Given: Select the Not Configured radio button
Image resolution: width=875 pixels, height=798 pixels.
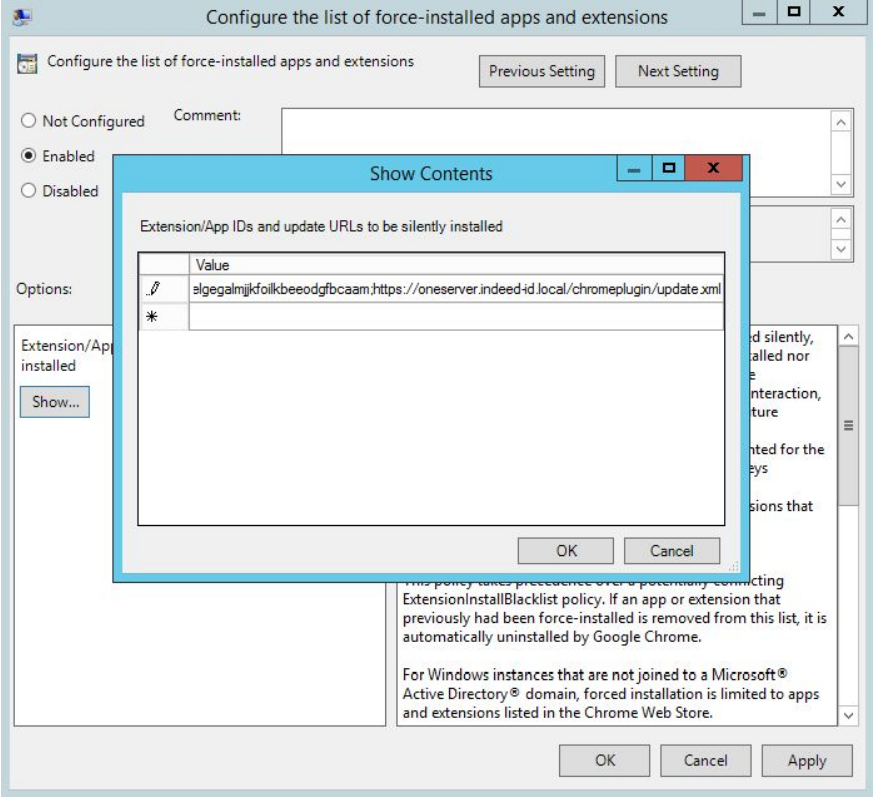Looking at the screenshot, I should [28, 121].
